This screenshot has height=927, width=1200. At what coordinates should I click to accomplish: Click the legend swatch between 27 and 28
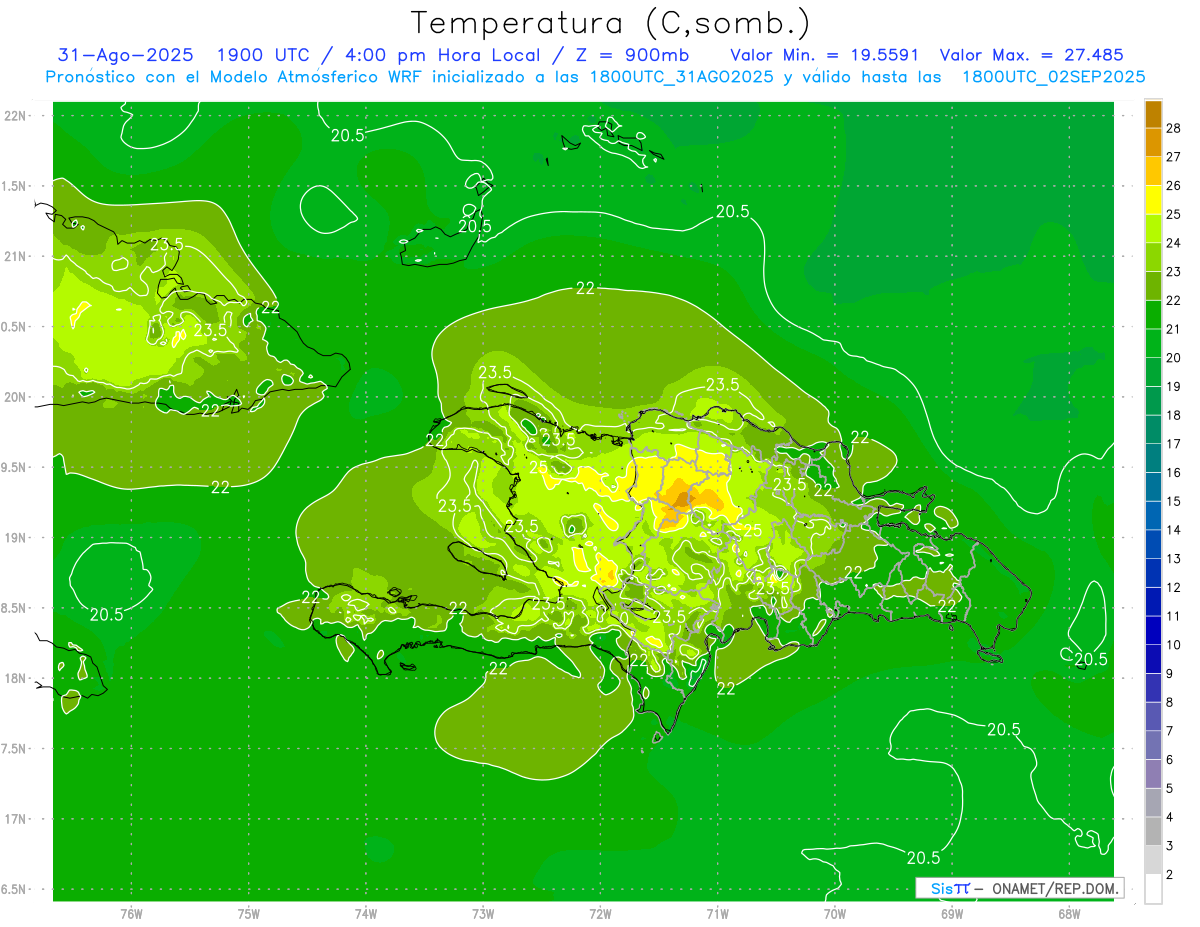[1153, 142]
